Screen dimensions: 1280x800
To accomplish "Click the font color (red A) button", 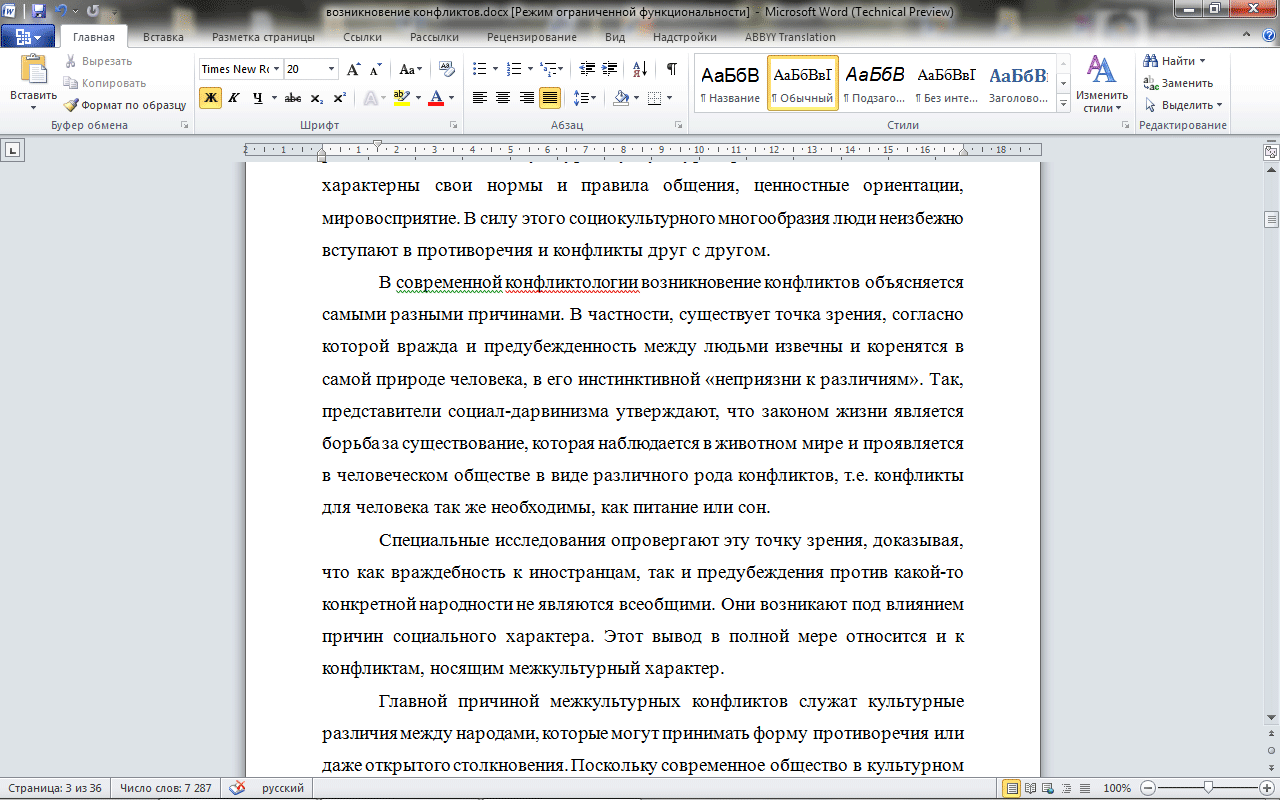I will [435, 98].
